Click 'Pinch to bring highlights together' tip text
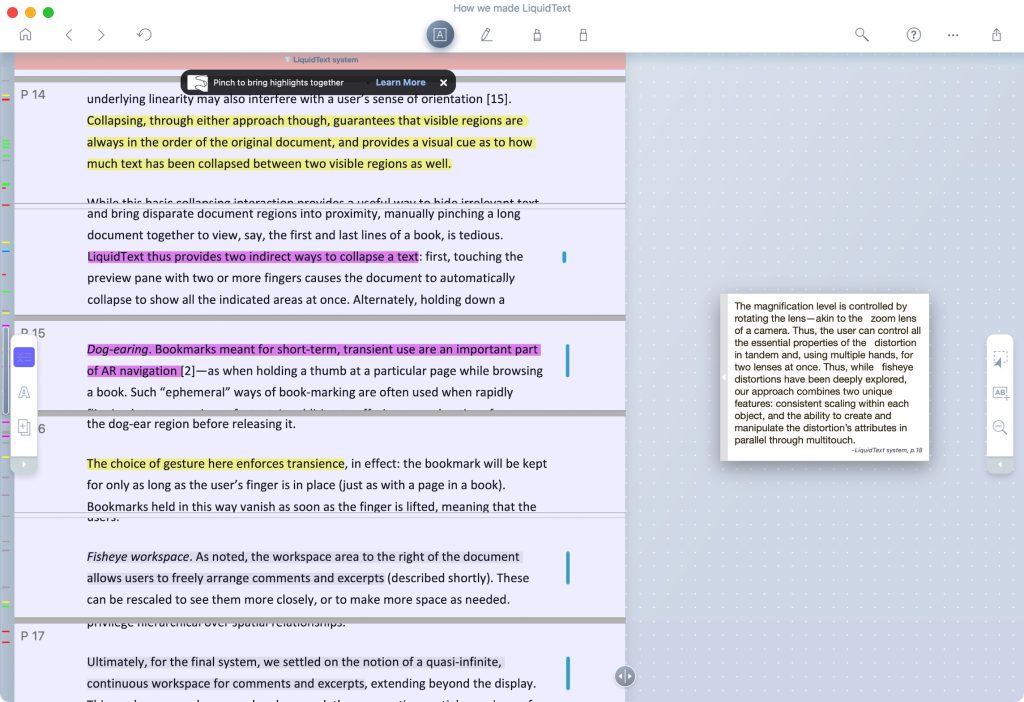 click(x=278, y=83)
